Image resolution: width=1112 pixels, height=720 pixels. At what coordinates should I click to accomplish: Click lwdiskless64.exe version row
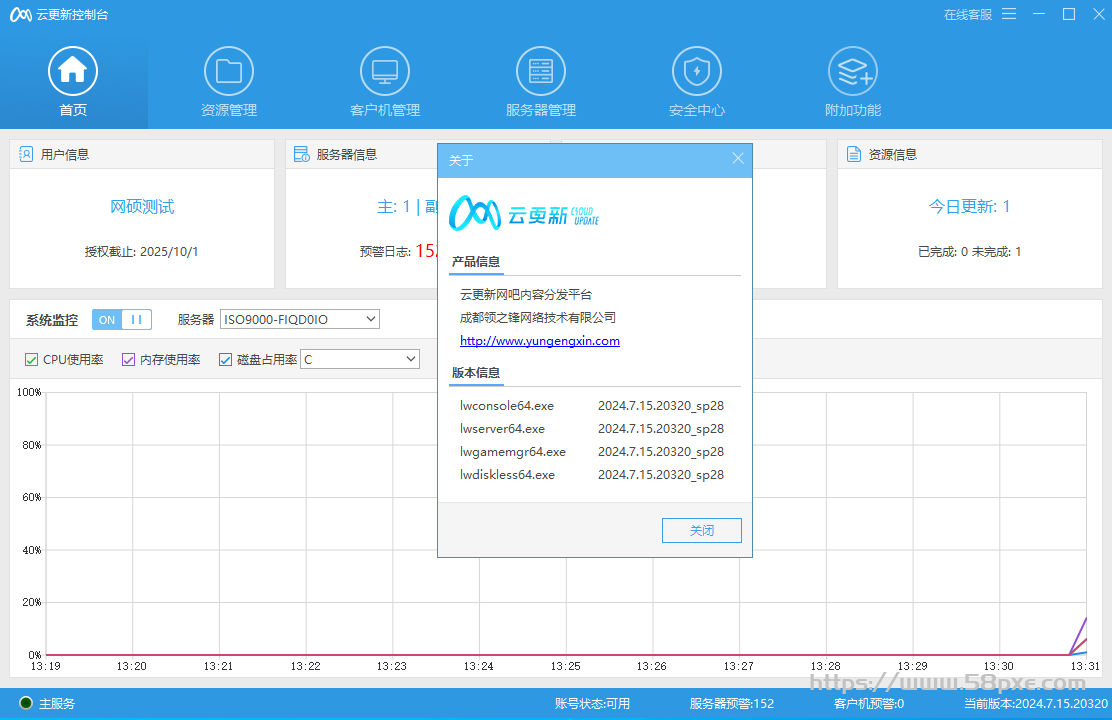591,475
